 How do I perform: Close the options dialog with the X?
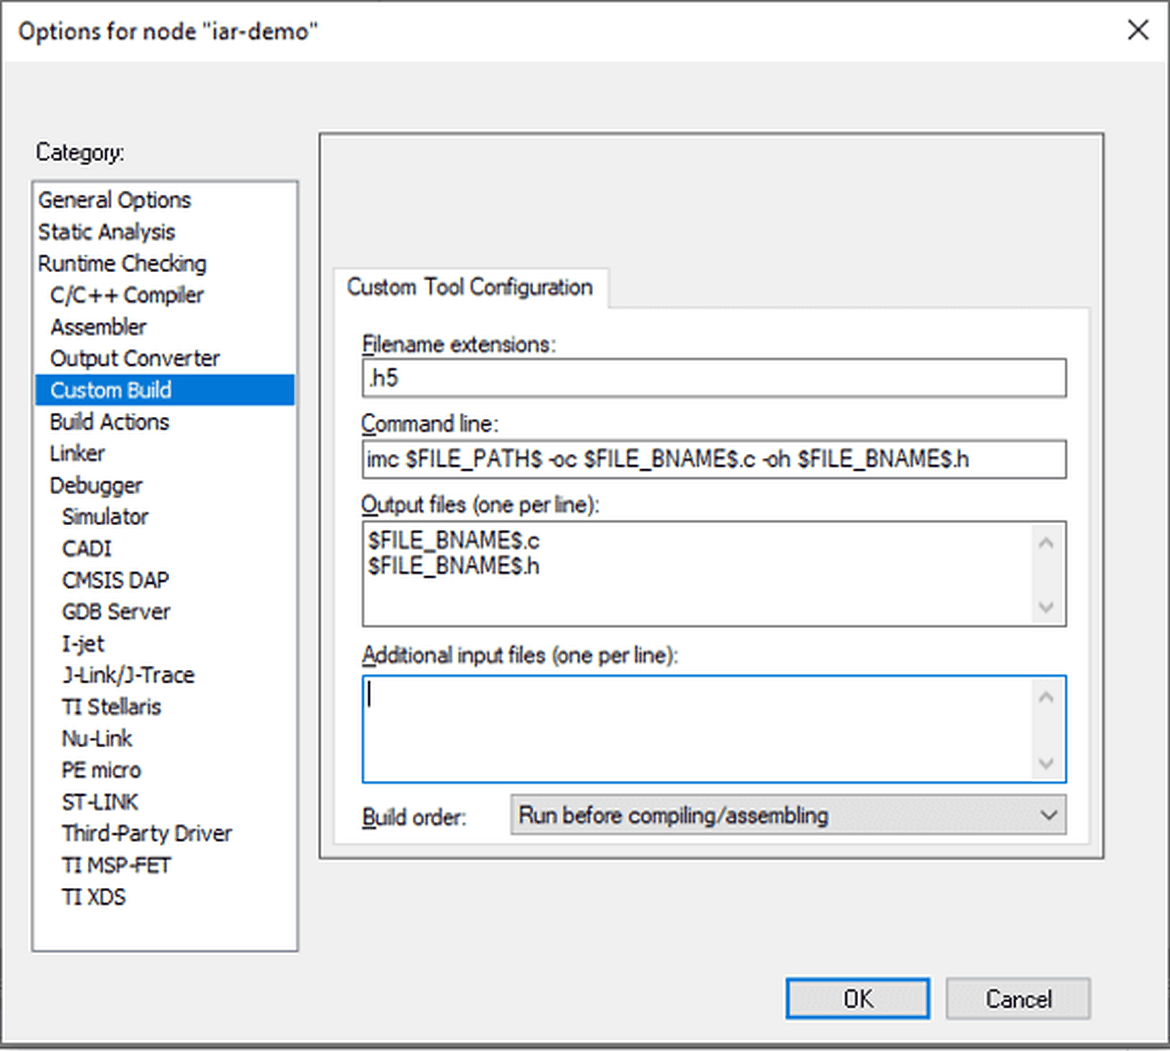pos(1138,30)
